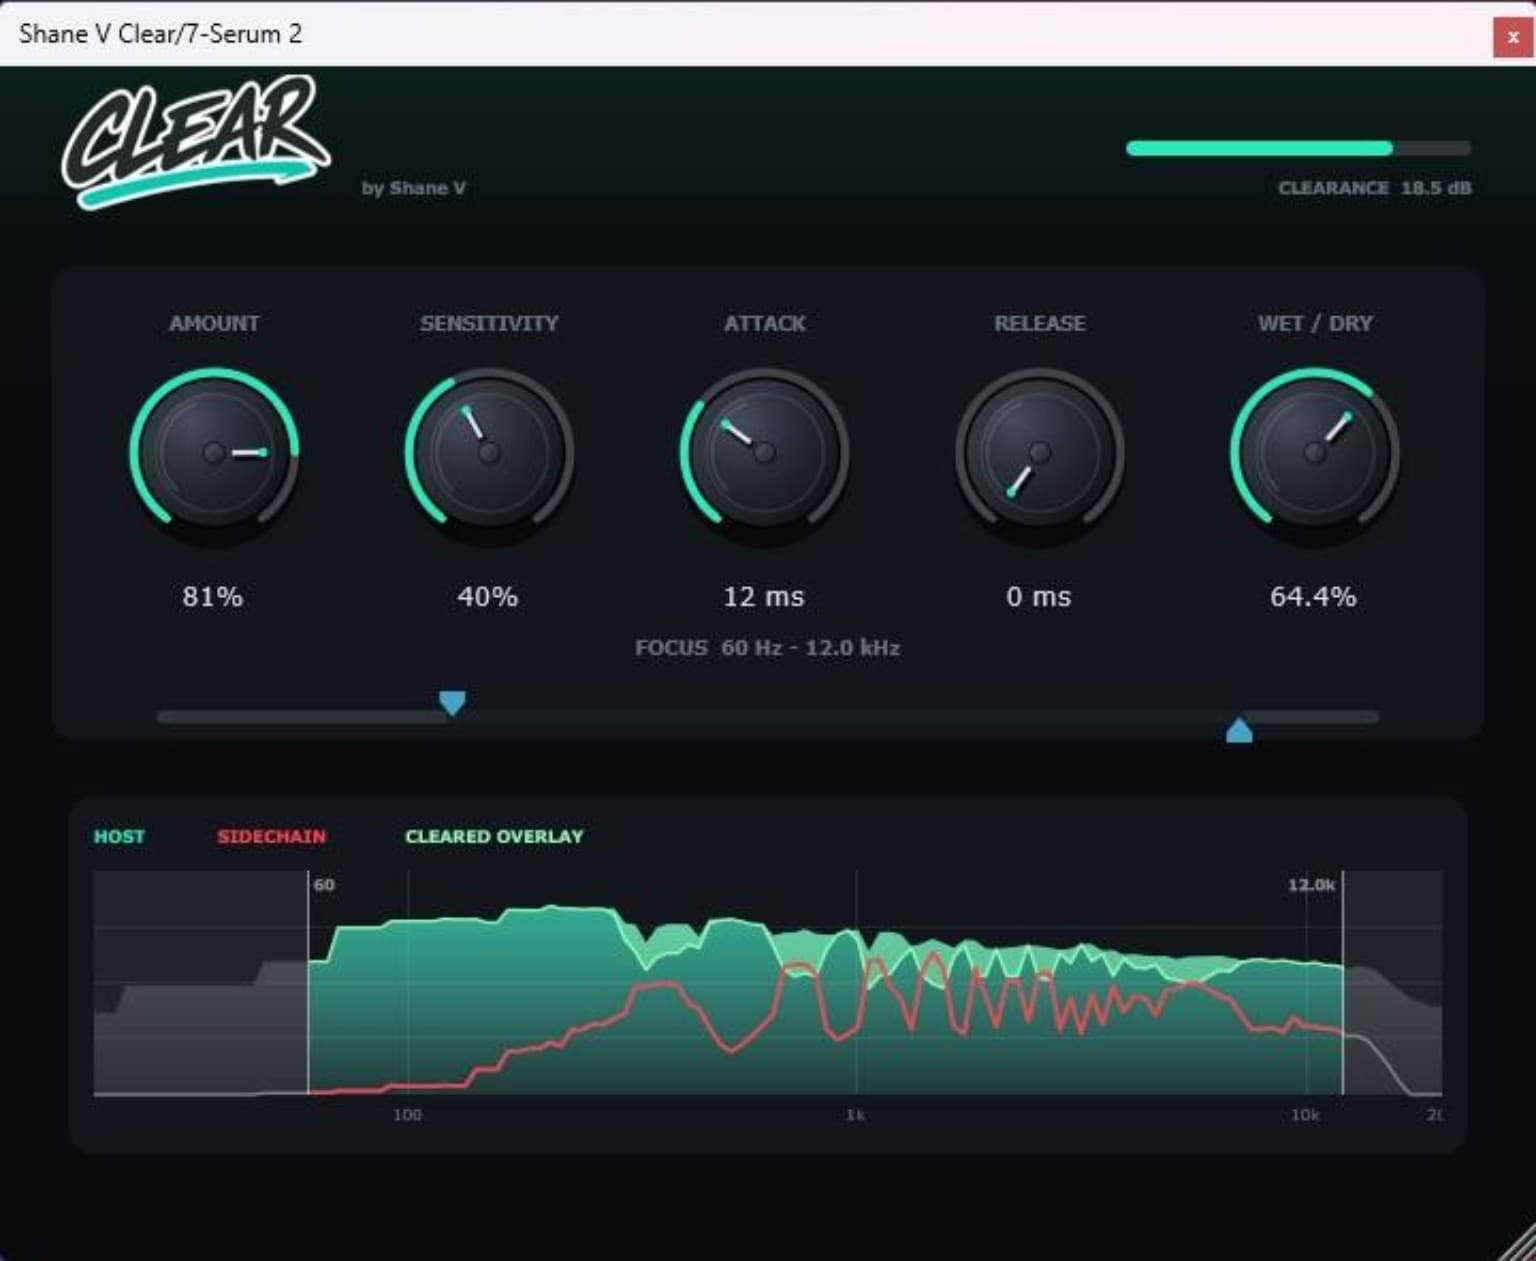Click the Sensitivity knob
The height and width of the screenshot is (1261, 1536).
coord(489,453)
